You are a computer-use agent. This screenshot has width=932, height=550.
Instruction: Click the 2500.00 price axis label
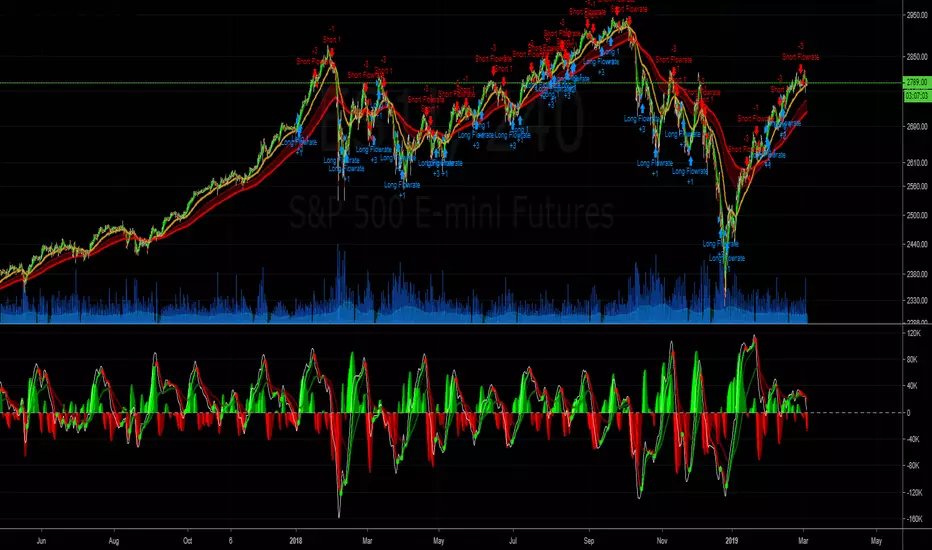coord(917,215)
